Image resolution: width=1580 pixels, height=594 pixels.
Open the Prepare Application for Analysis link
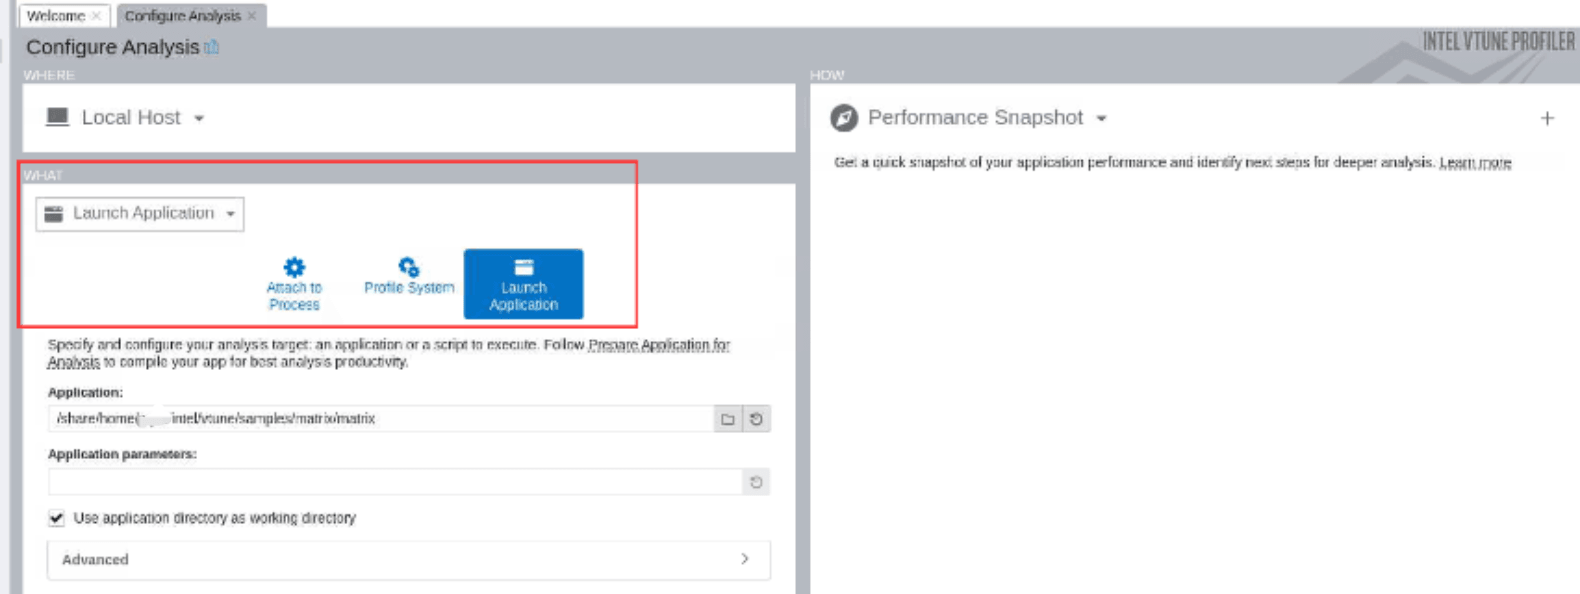point(389,353)
